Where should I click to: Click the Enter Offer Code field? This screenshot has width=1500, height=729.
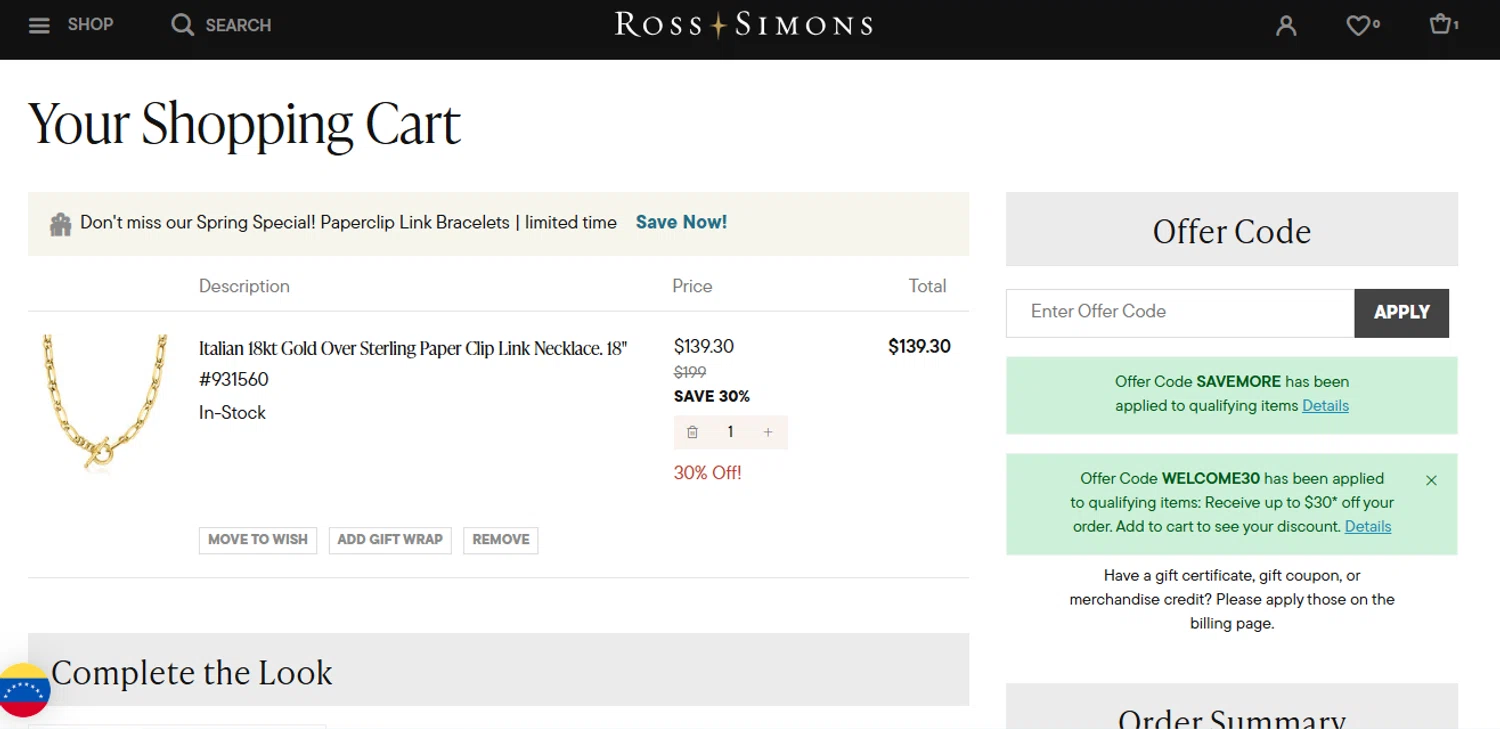click(x=1180, y=312)
